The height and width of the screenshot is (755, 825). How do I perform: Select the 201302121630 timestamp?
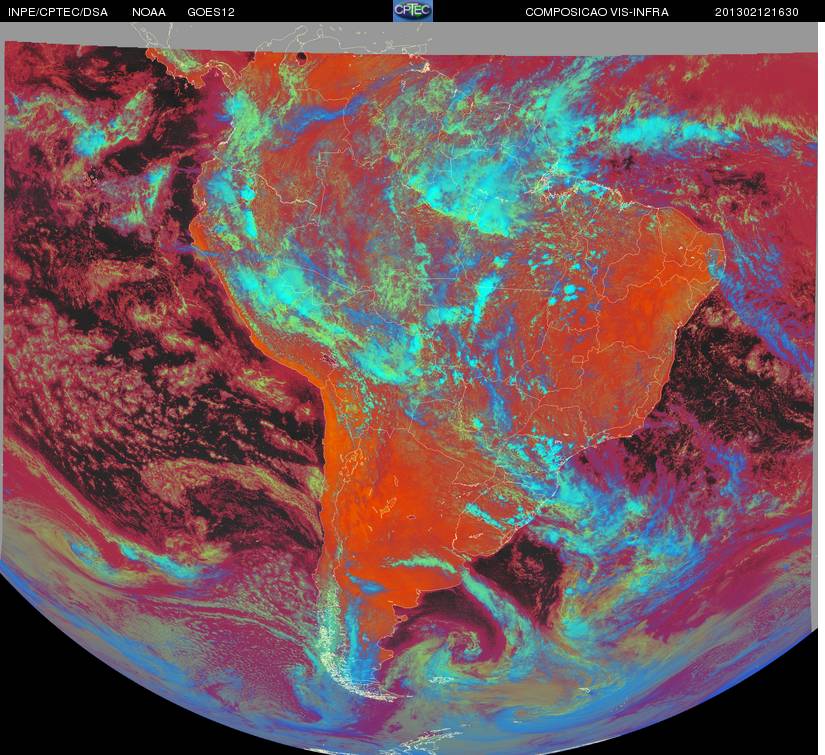click(x=757, y=12)
